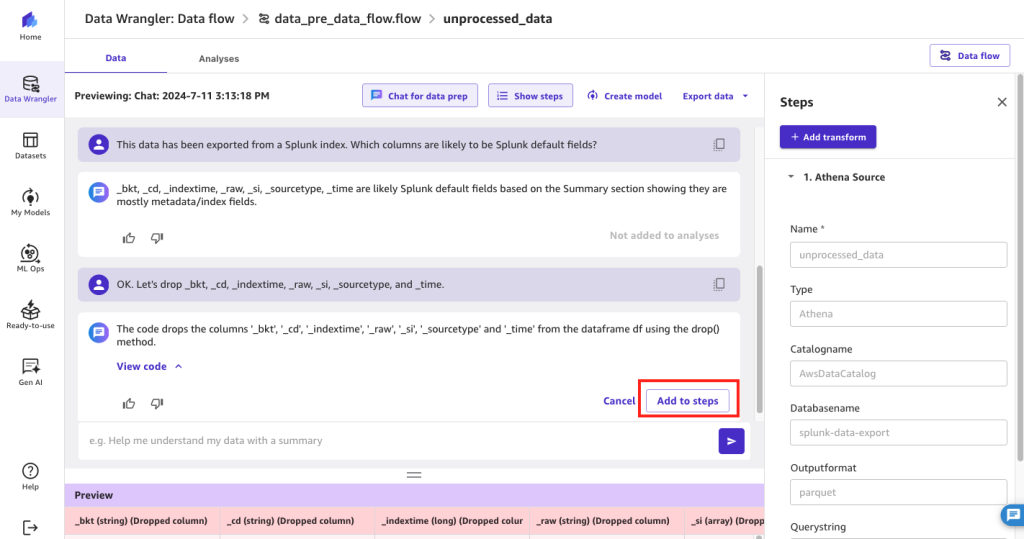
Task: Open the Datasets sidebar icon
Action: click(x=30, y=146)
